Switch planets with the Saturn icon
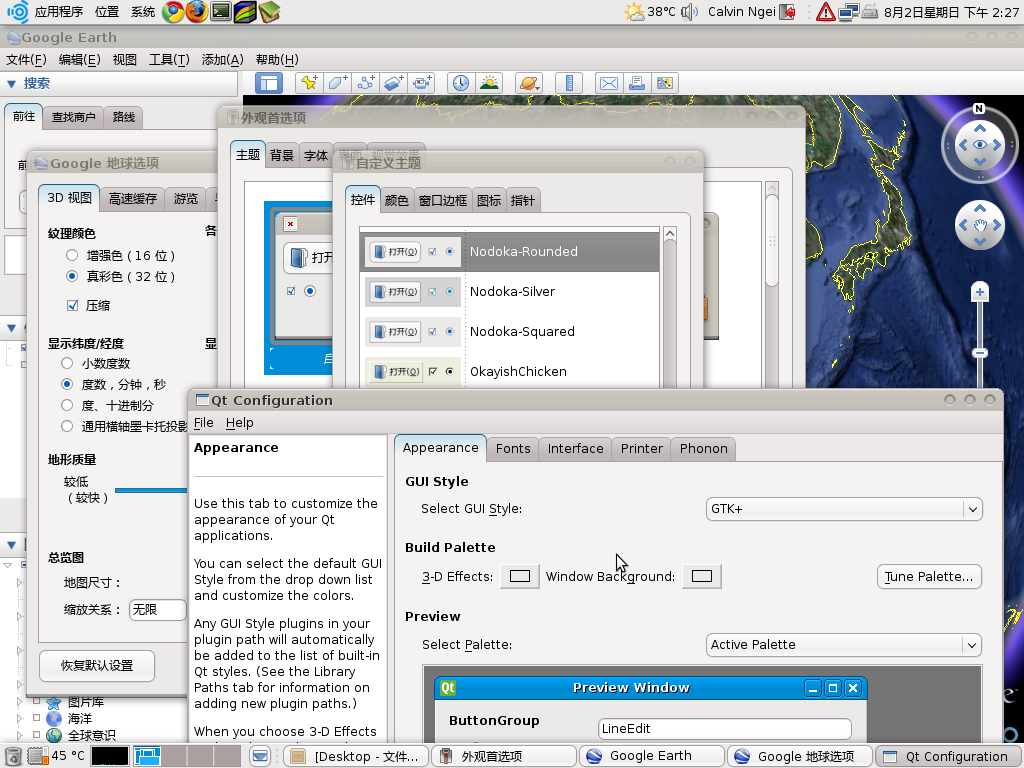Image resolution: width=1024 pixels, height=768 pixels. point(528,83)
